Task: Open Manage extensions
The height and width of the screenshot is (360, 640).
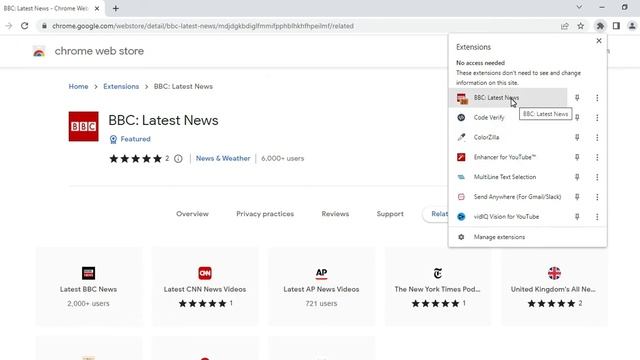Action: click(x=527, y=237)
